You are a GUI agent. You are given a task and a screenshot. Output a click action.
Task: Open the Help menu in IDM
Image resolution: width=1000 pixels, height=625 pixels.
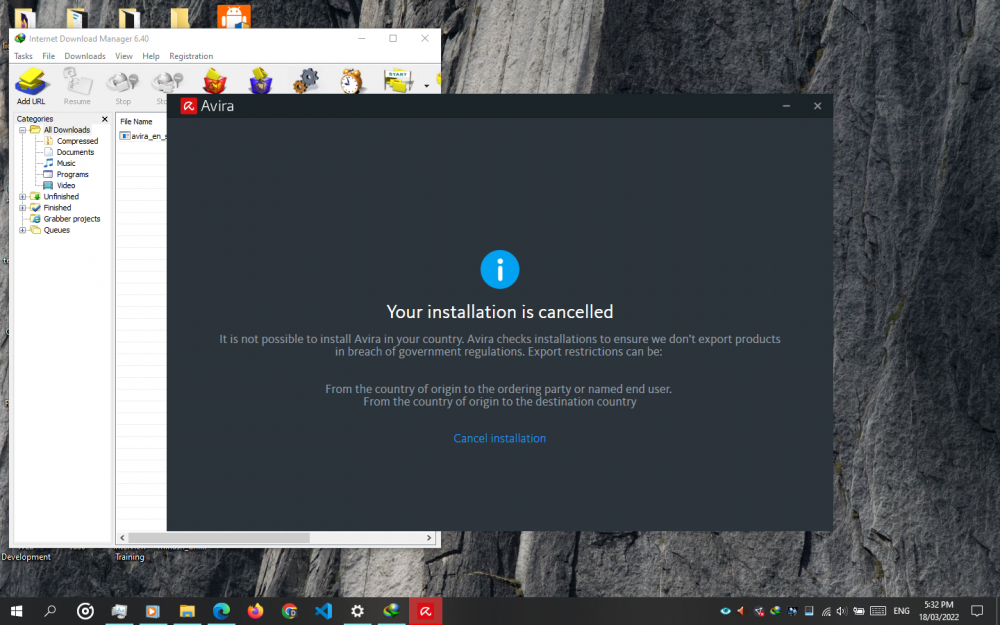pyautogui.click(x=151, y=56)
